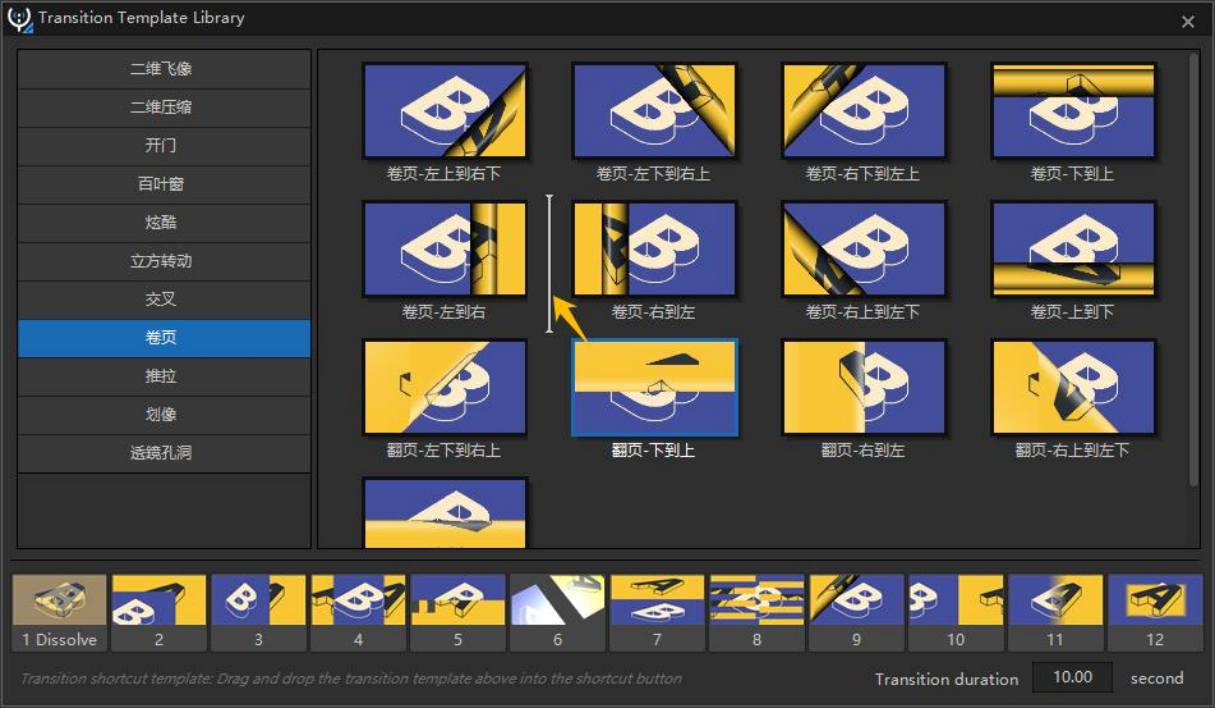Choose transition shortcut slot 12
Screen dimensions: 1215x708
[1155, 612]
